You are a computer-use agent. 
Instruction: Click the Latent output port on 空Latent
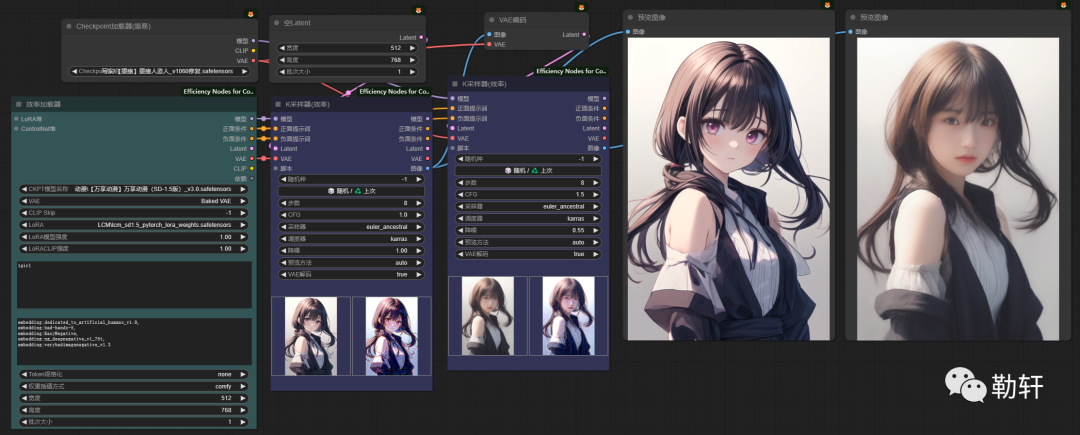click(422, 38)
